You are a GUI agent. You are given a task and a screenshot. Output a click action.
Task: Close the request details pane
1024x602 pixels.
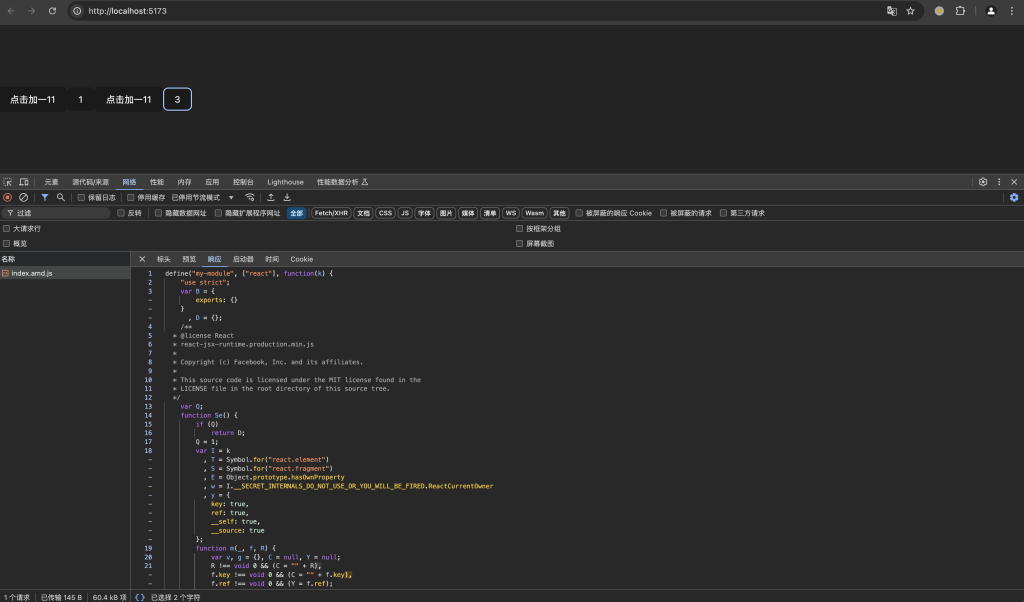[142, 259]
